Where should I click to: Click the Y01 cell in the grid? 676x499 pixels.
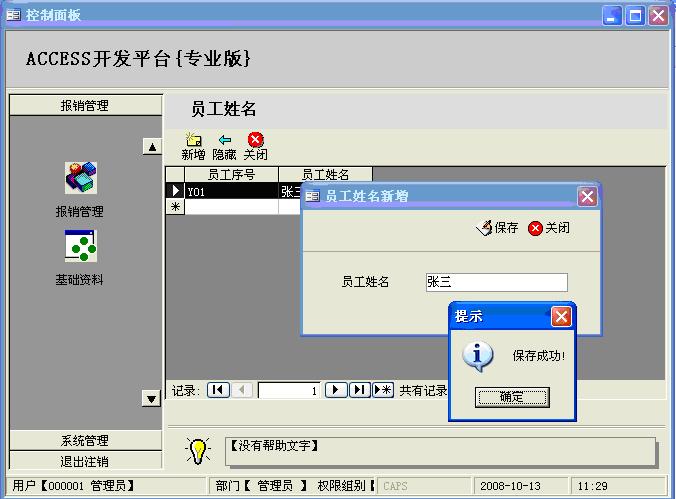click(x=232, y=191)
